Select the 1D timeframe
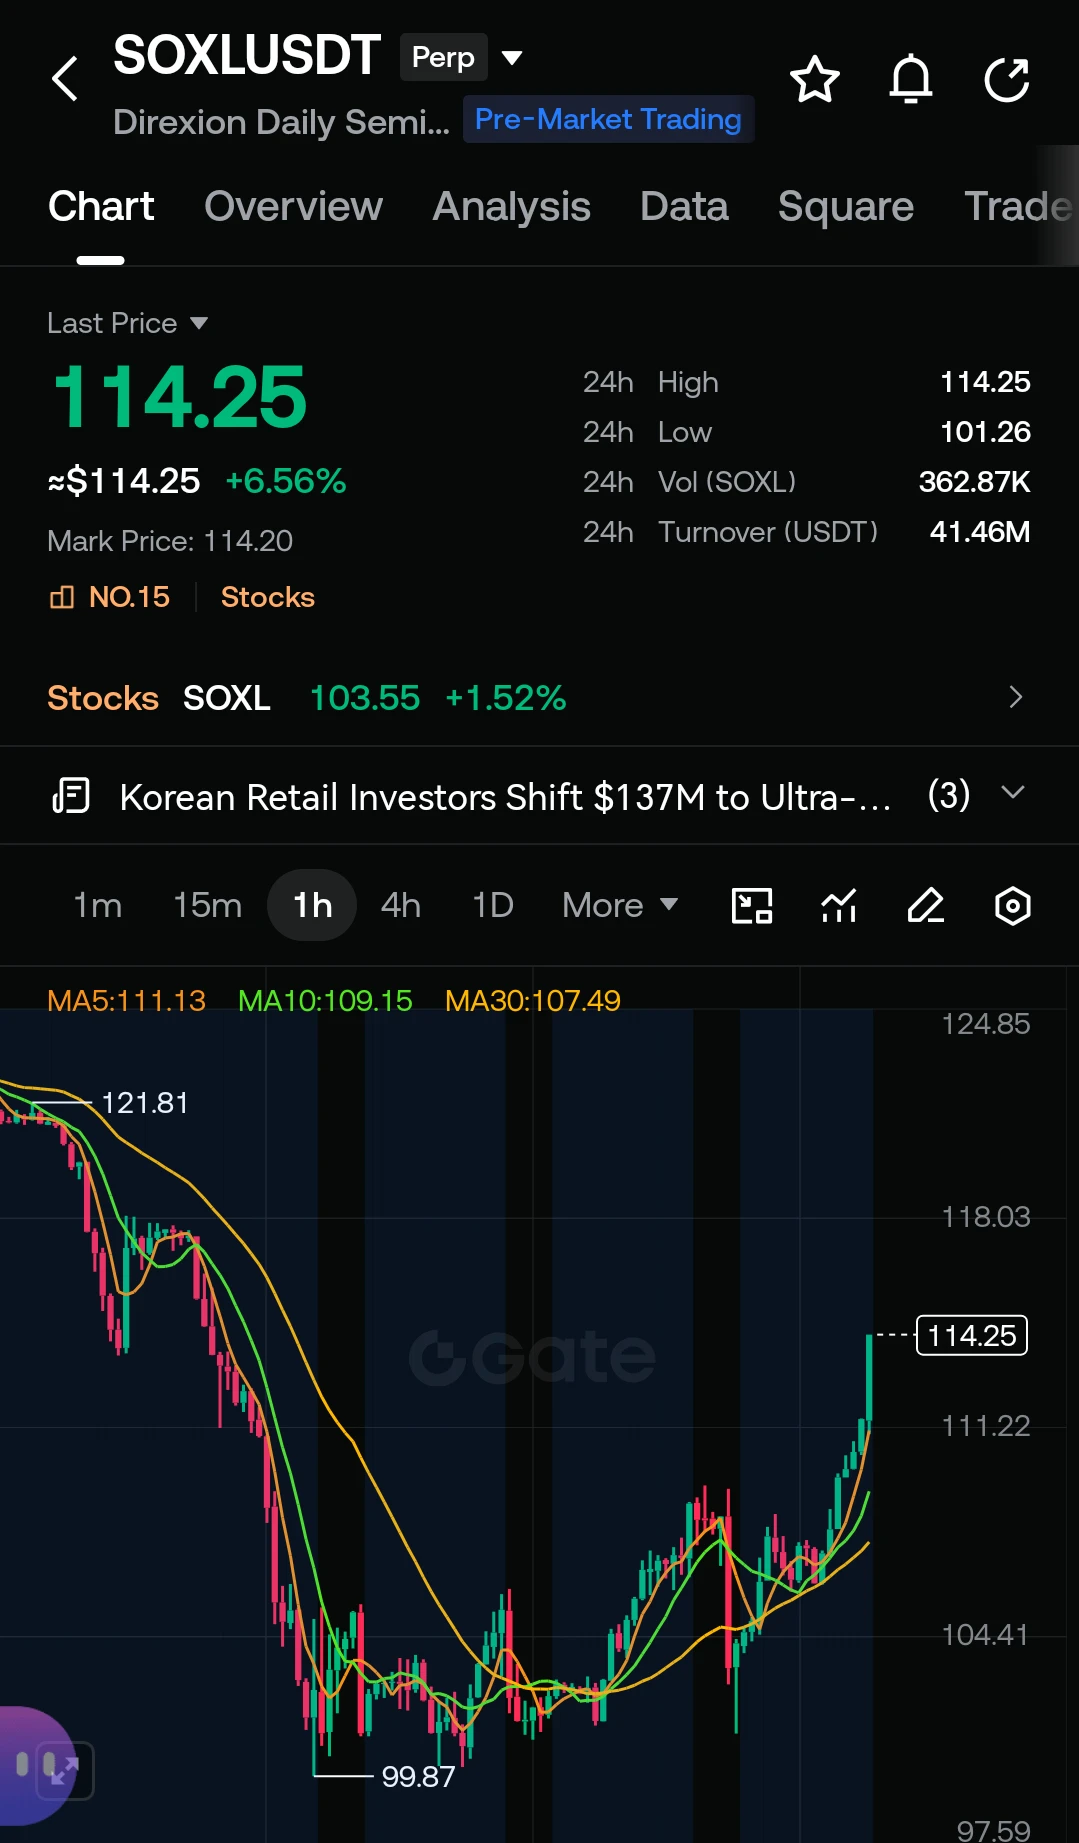 (493, 906)
